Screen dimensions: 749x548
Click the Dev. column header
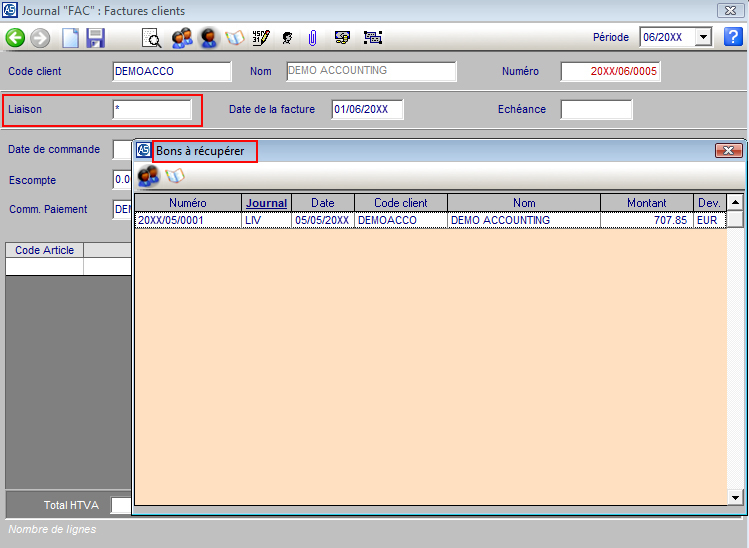[x=709, y=203]
